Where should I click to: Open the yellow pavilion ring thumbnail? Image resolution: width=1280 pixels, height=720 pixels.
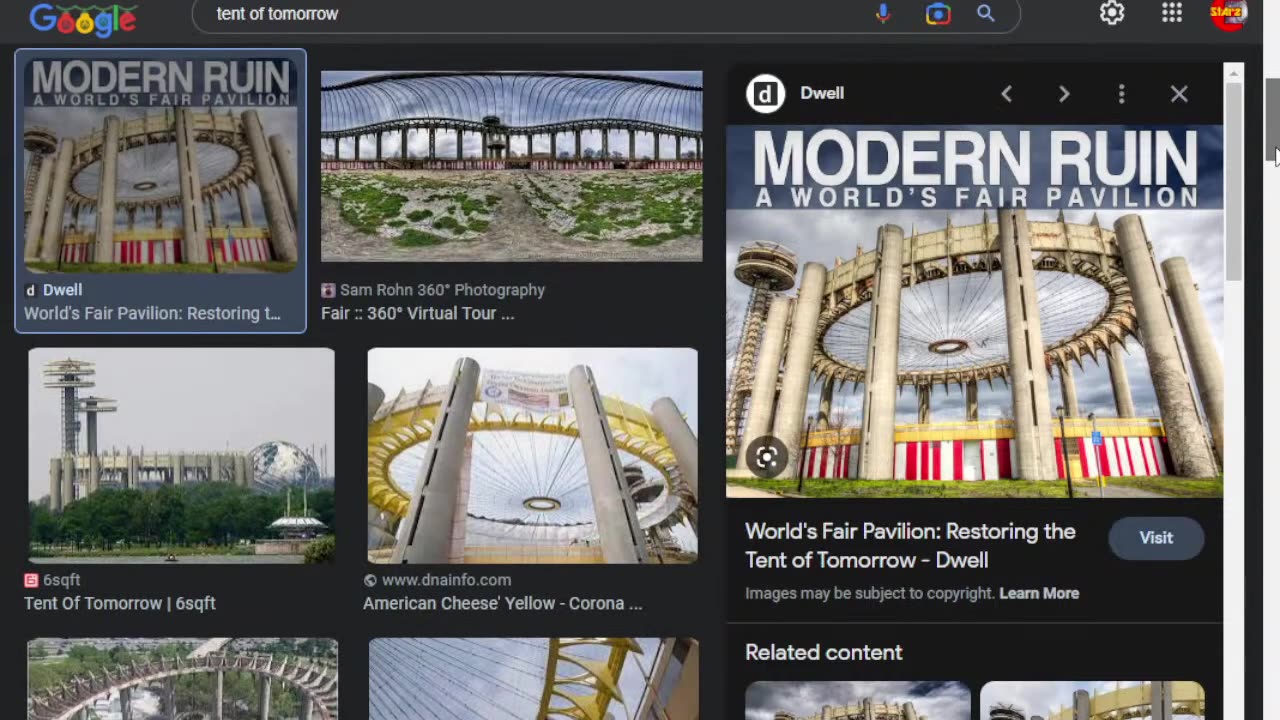click(x=532, y=456)
